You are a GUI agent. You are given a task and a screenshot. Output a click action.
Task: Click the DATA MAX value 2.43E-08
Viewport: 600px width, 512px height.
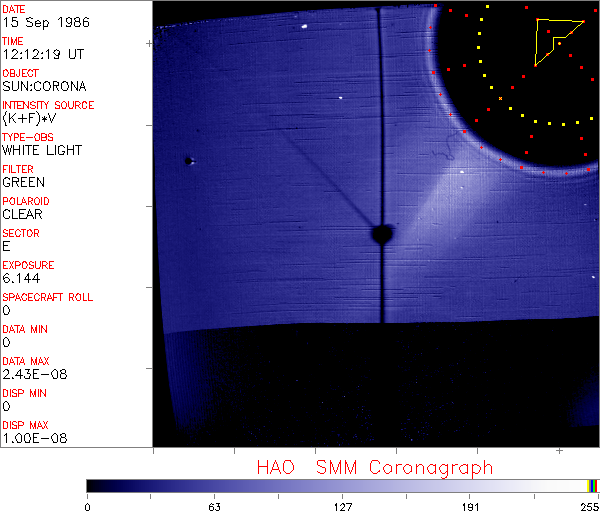[x=31, y=374]
